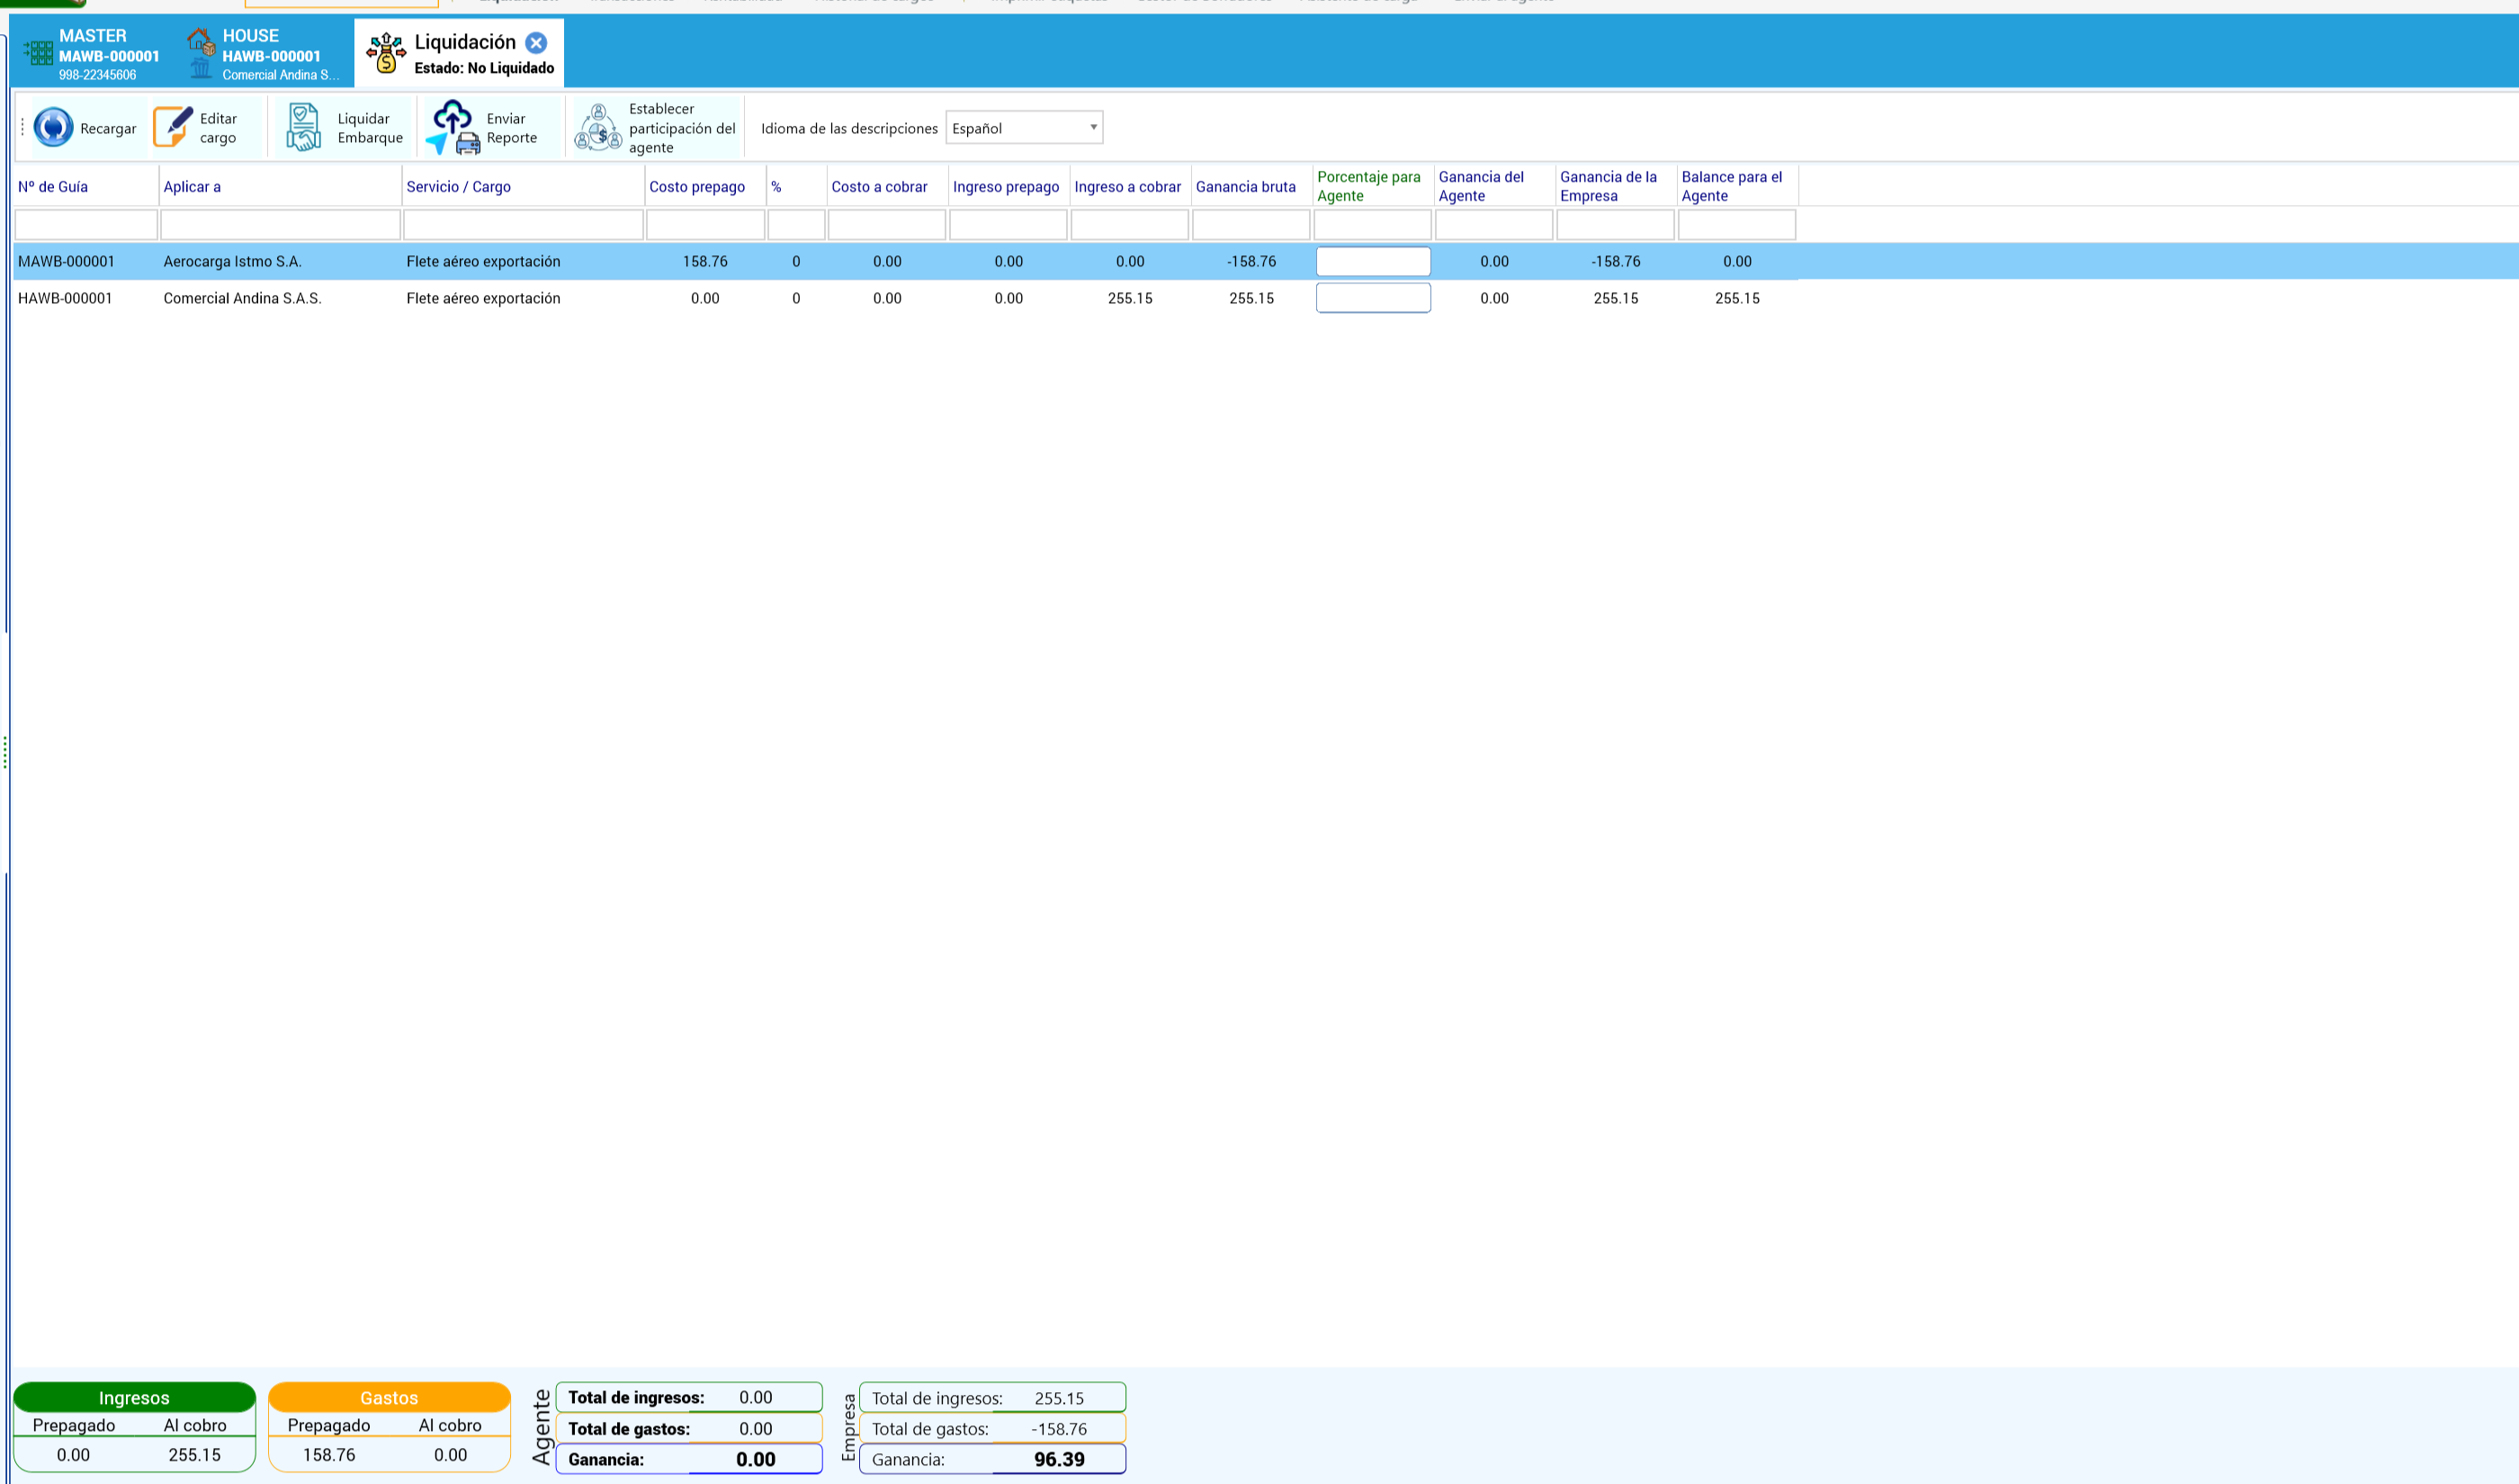The height and width of the screenshot is (1484, 2519).
Task: Open the Idioma de las descripciones dropdown
Action: (1024, 128)
